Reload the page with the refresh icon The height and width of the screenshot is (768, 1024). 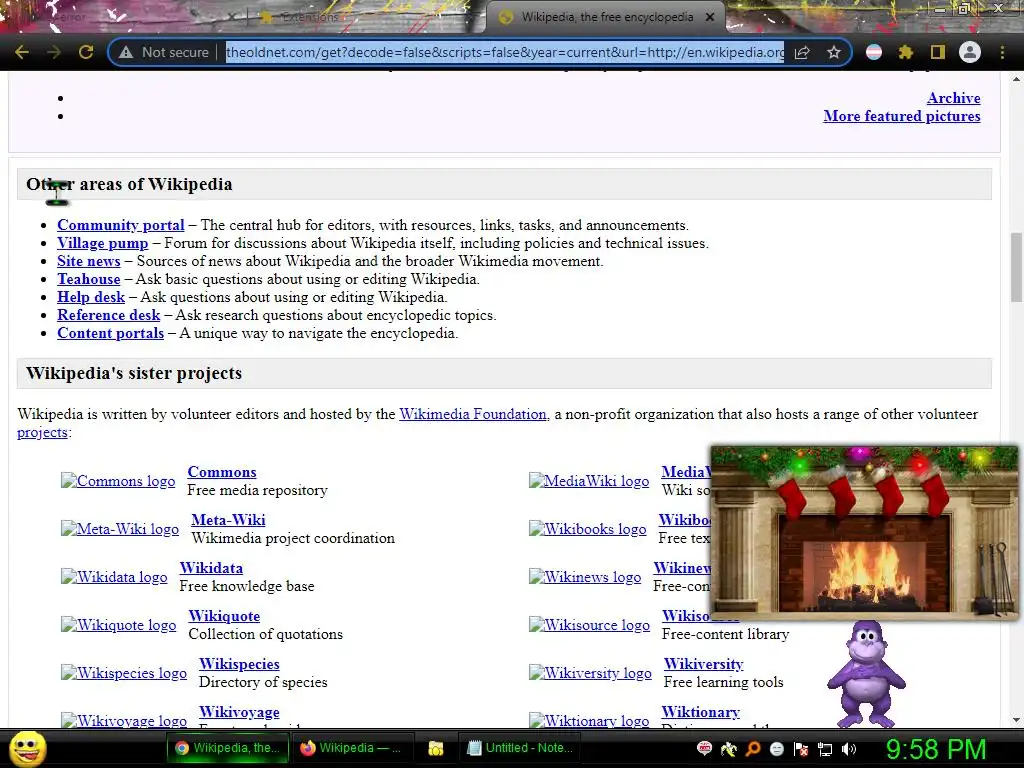pyautogui.click(x=86, y=52)
